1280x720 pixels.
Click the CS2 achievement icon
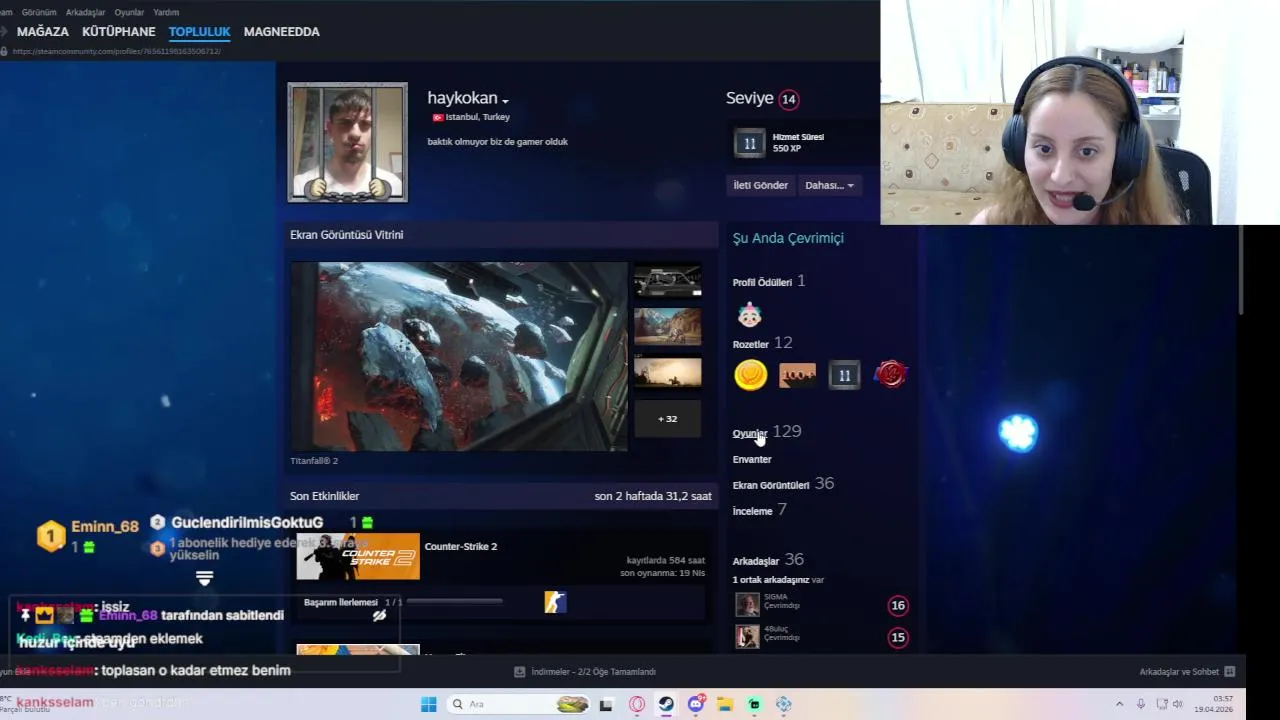point(555,602)
